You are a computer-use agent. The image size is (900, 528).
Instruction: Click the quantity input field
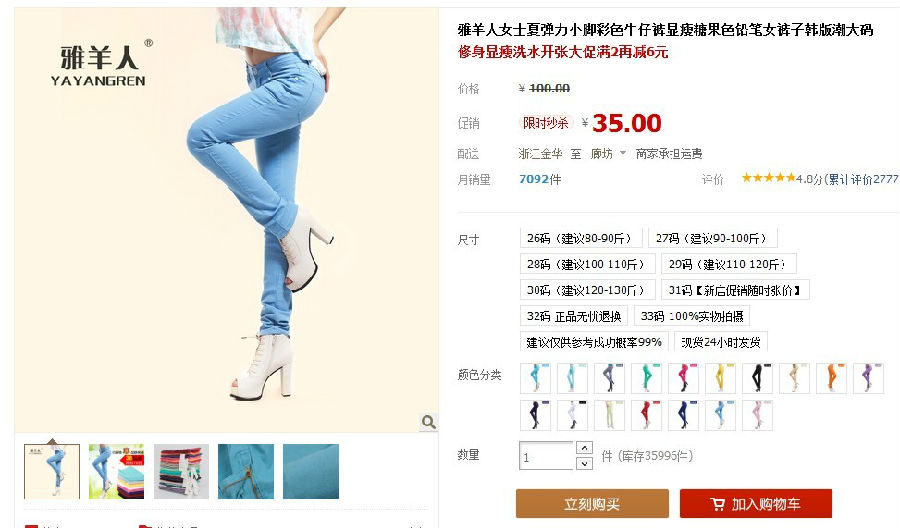coord(546,456)
